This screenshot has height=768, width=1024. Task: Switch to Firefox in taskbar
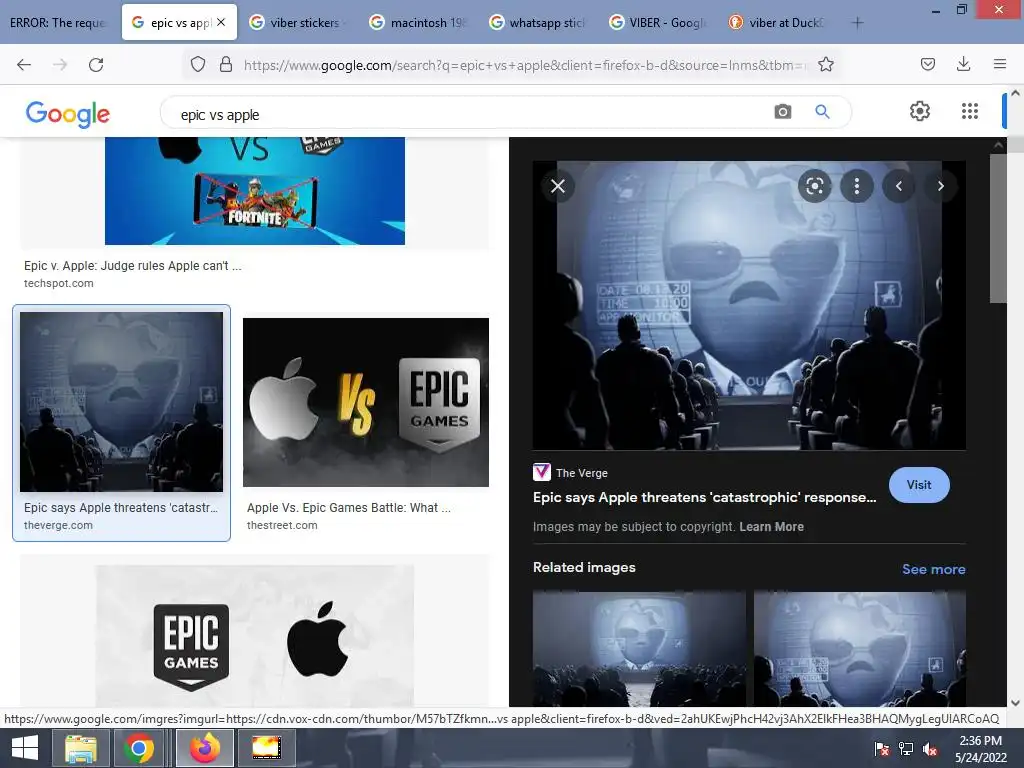(x=204, y=748)
